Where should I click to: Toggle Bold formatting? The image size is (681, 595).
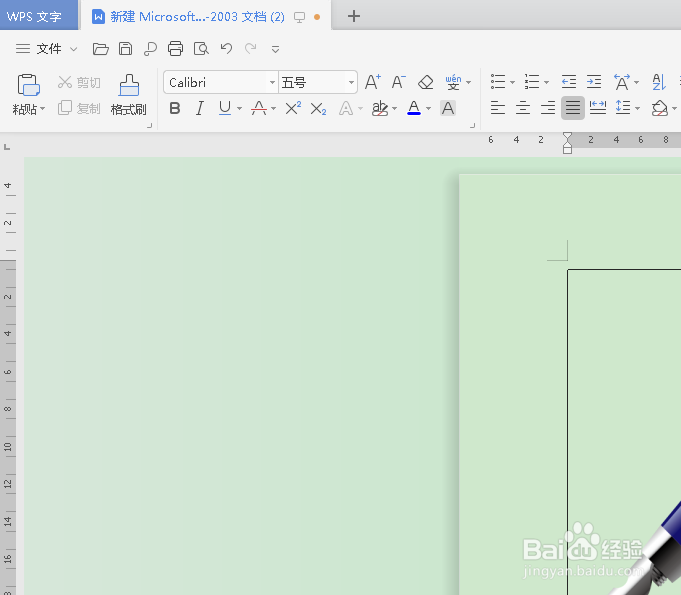175,108
